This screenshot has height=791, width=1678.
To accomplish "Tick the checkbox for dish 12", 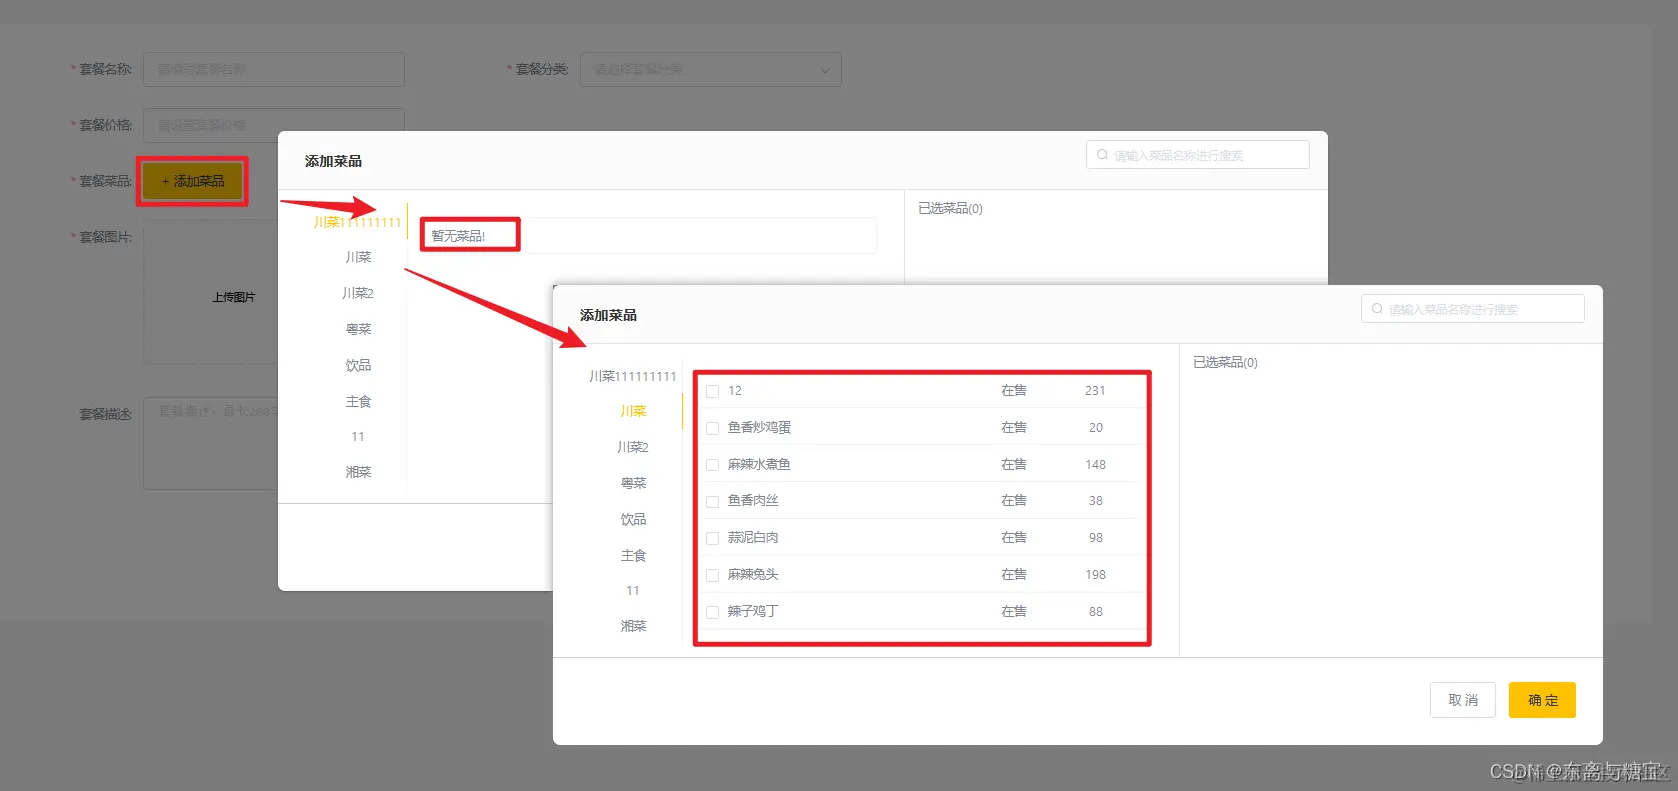I will tap(713, 391).
